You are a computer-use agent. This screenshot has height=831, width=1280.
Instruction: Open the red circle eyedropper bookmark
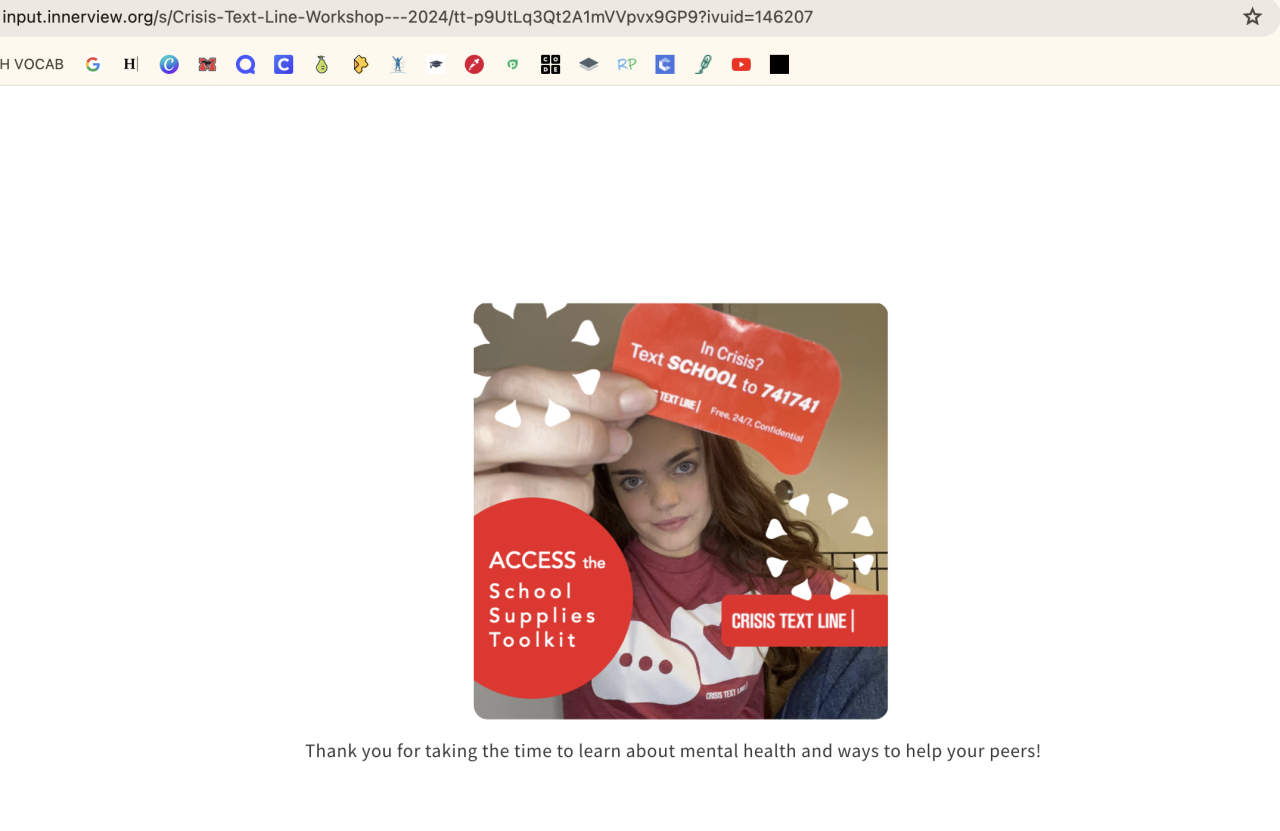coord(474,64)
